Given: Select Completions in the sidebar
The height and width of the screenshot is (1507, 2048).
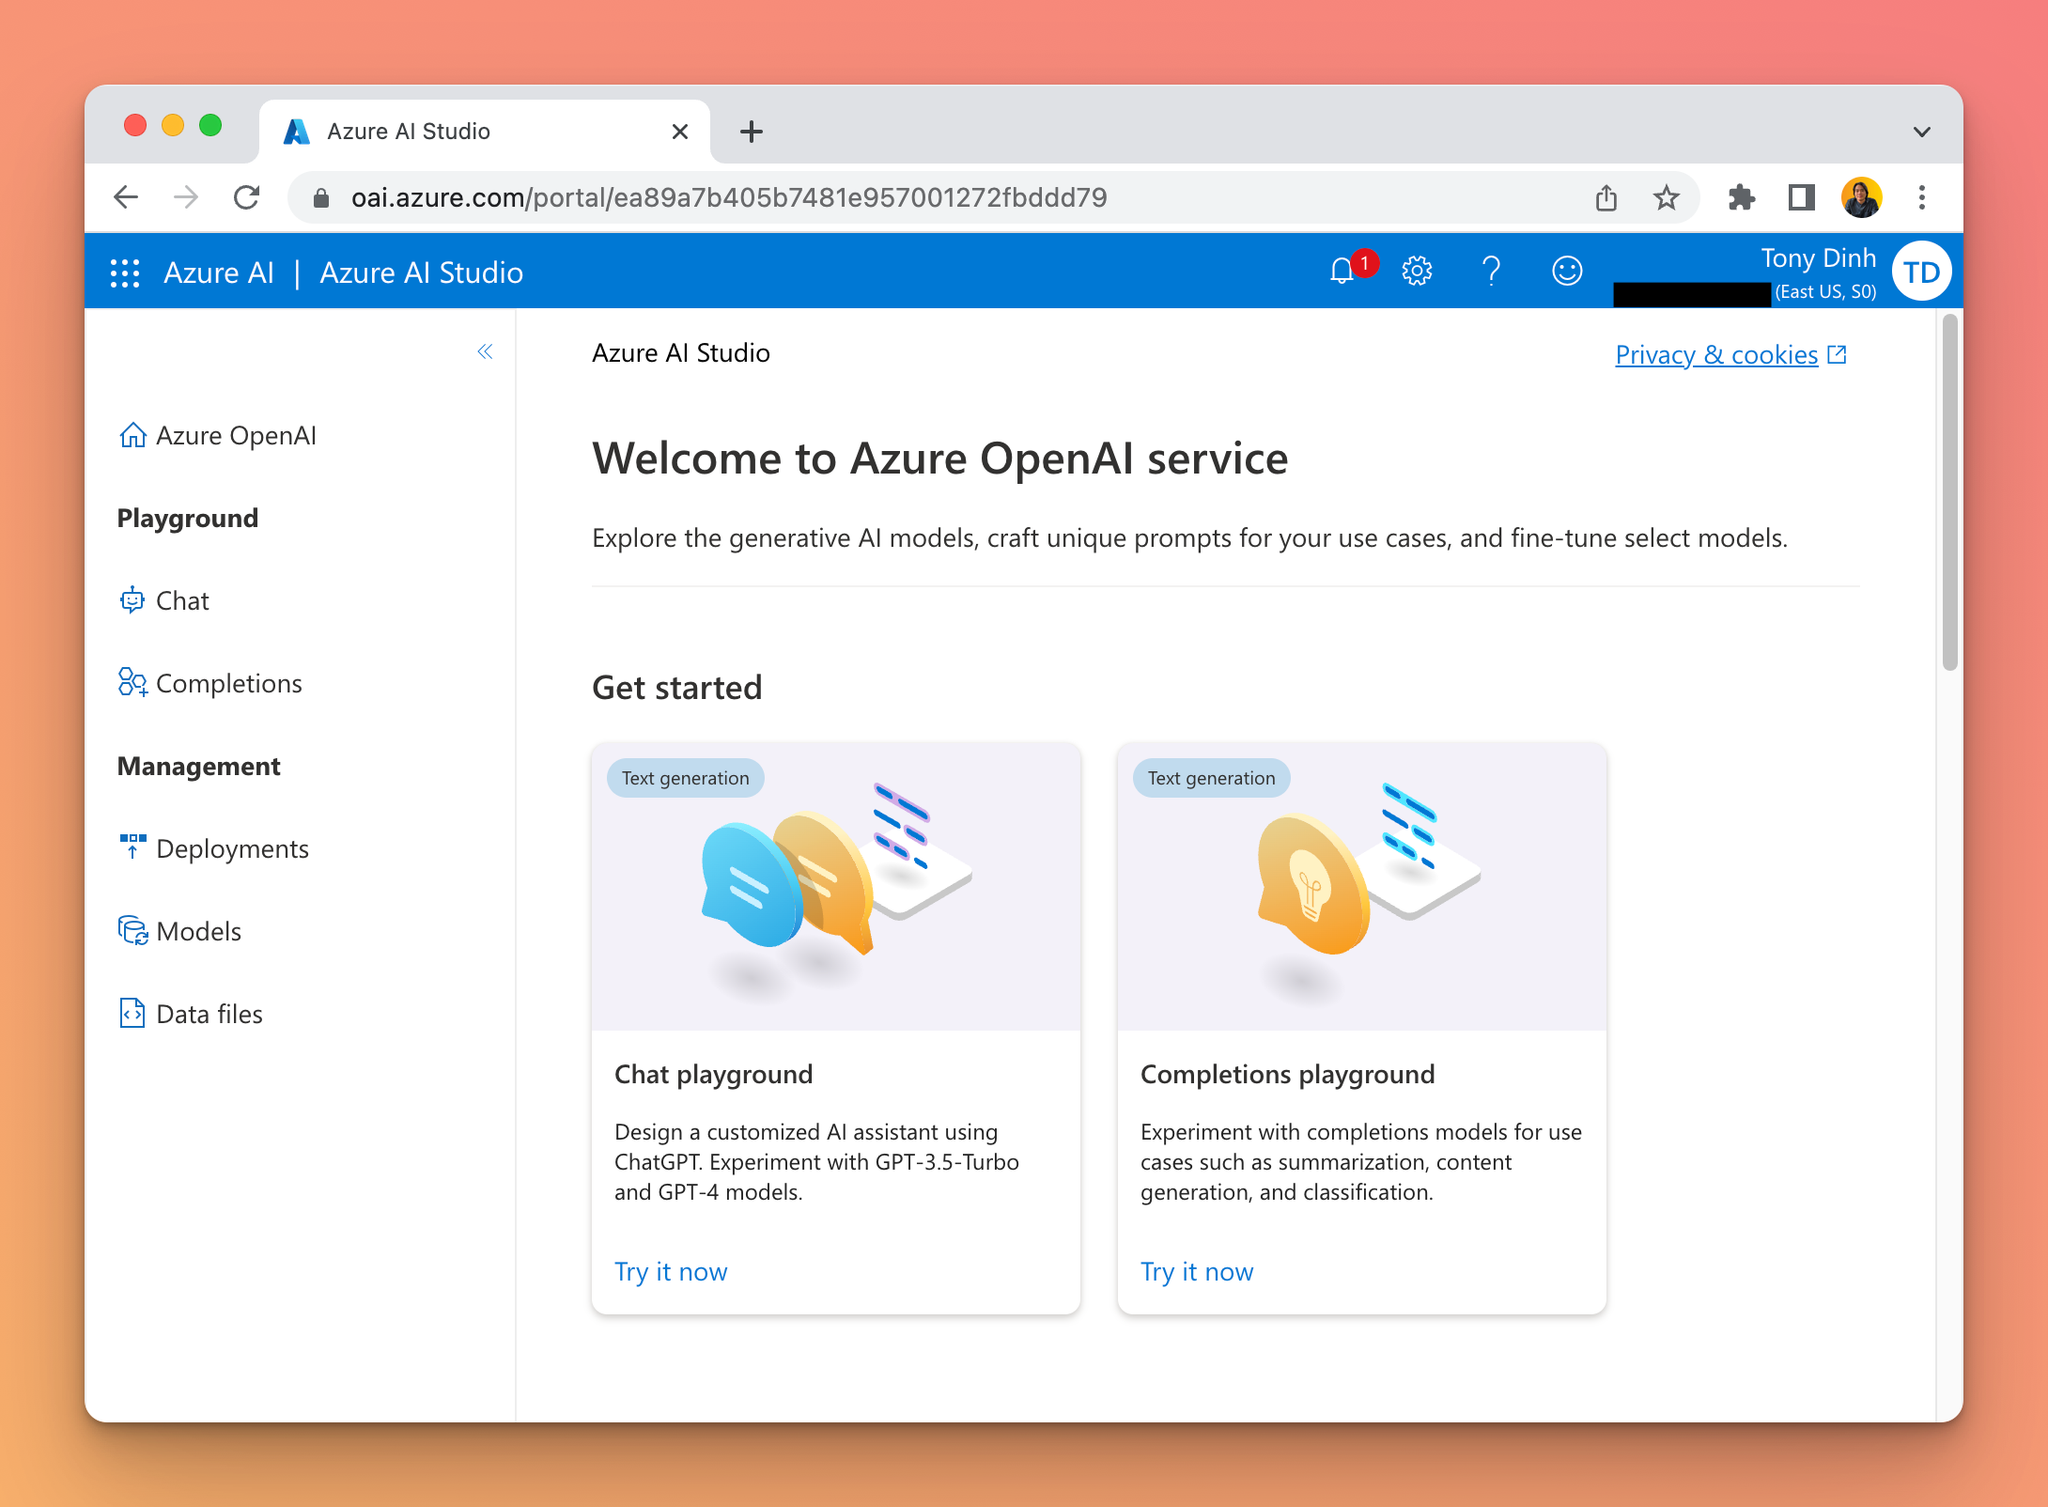Looking at the screenshot, I should pos(228,683).
